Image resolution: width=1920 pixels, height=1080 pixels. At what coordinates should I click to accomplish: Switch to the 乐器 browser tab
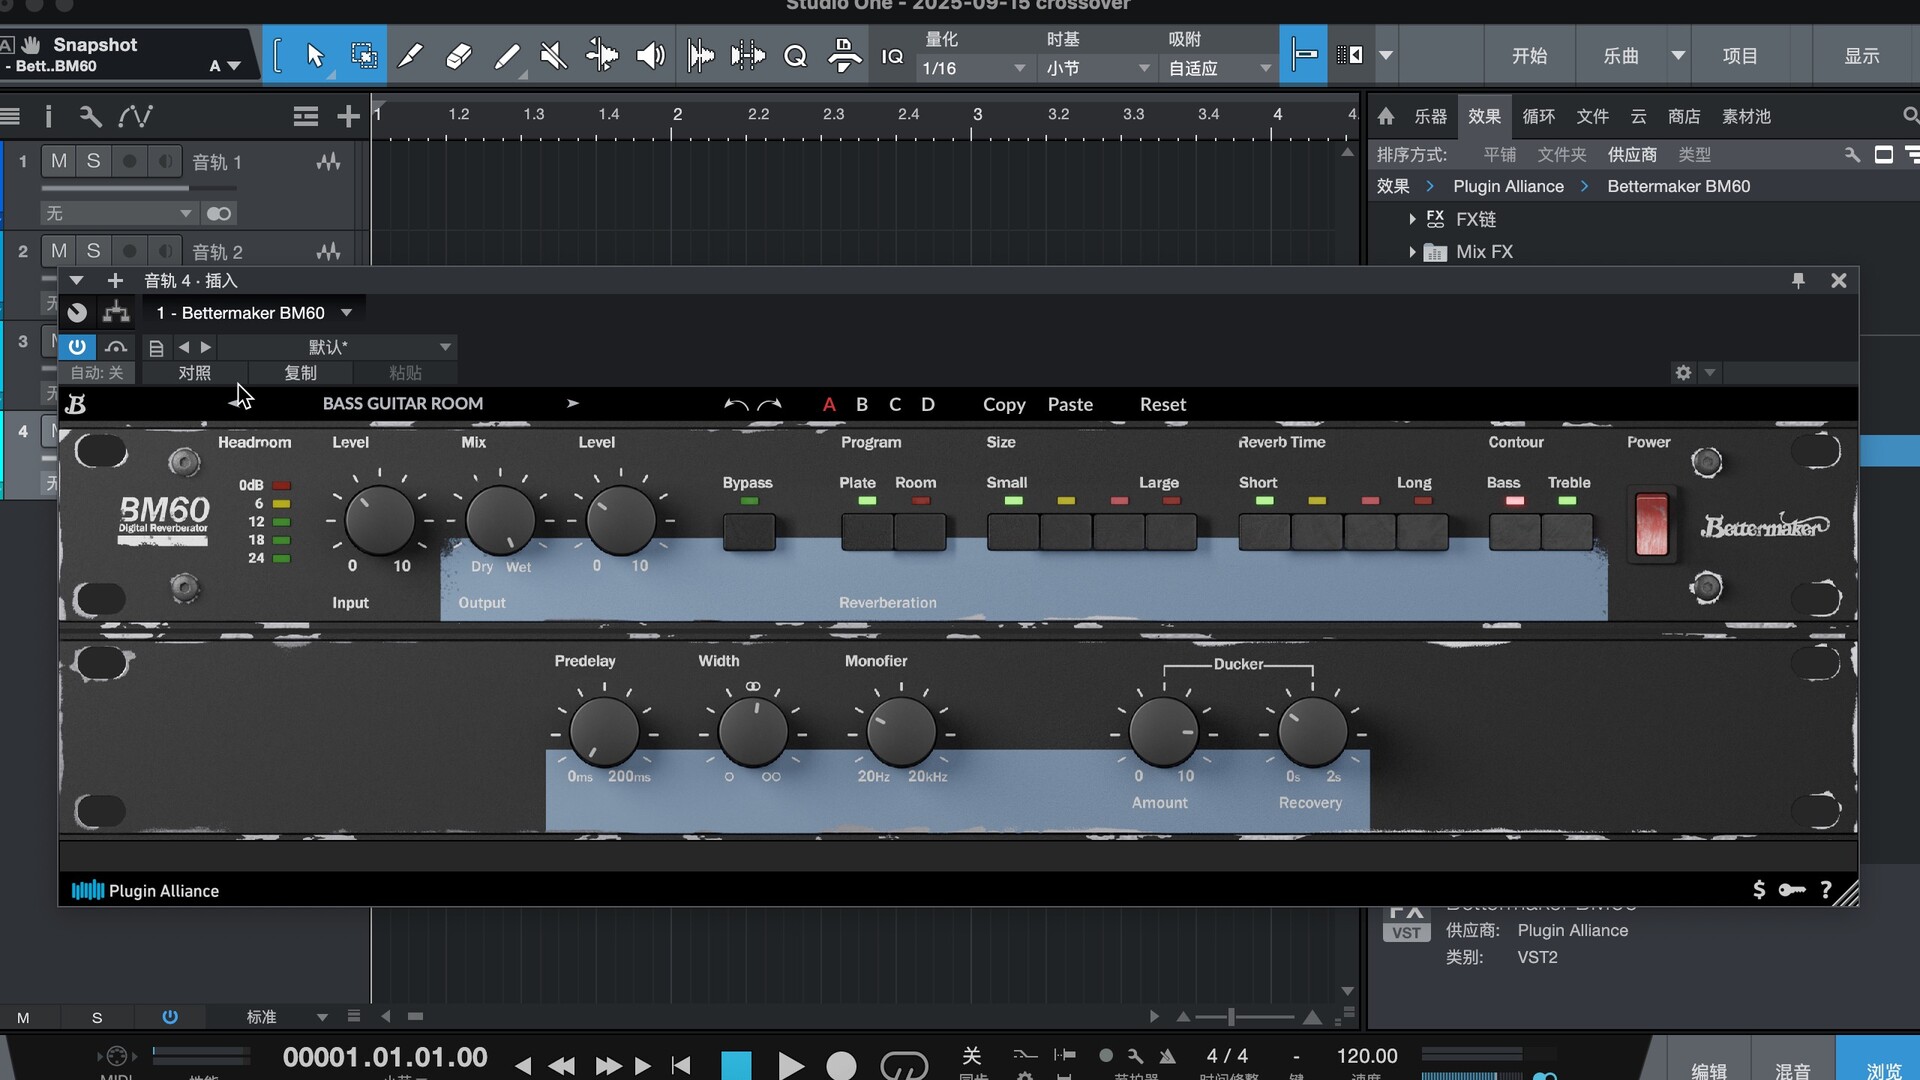(x=1430, y=116)
